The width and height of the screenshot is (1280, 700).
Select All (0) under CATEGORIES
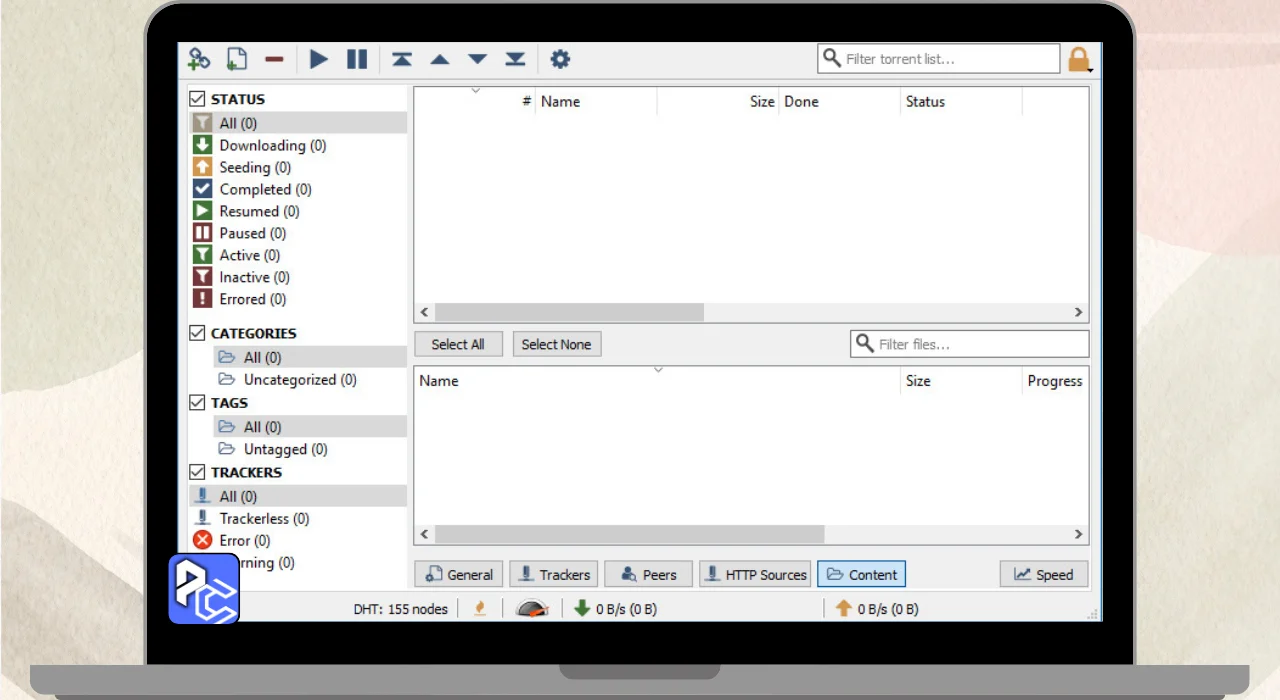click(x=310, y=357)
